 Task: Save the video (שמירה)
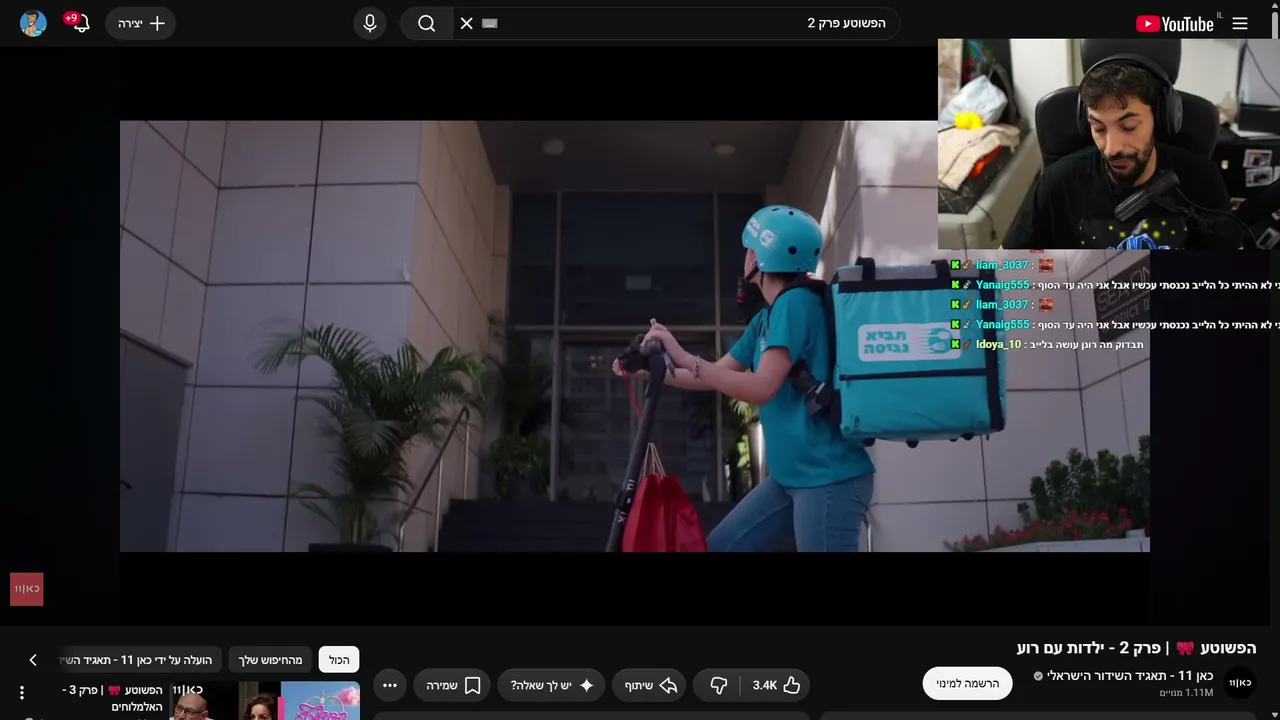click(453, 685)
